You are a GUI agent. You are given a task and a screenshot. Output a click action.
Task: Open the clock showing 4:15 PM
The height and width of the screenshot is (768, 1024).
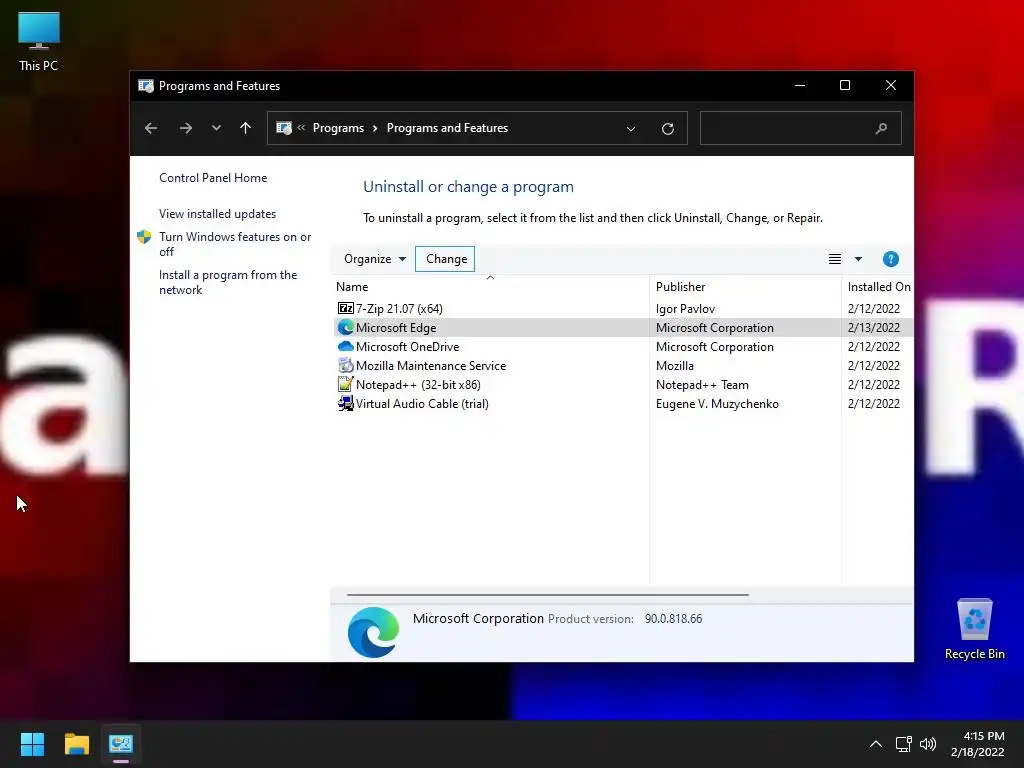[x=978, y=744]
